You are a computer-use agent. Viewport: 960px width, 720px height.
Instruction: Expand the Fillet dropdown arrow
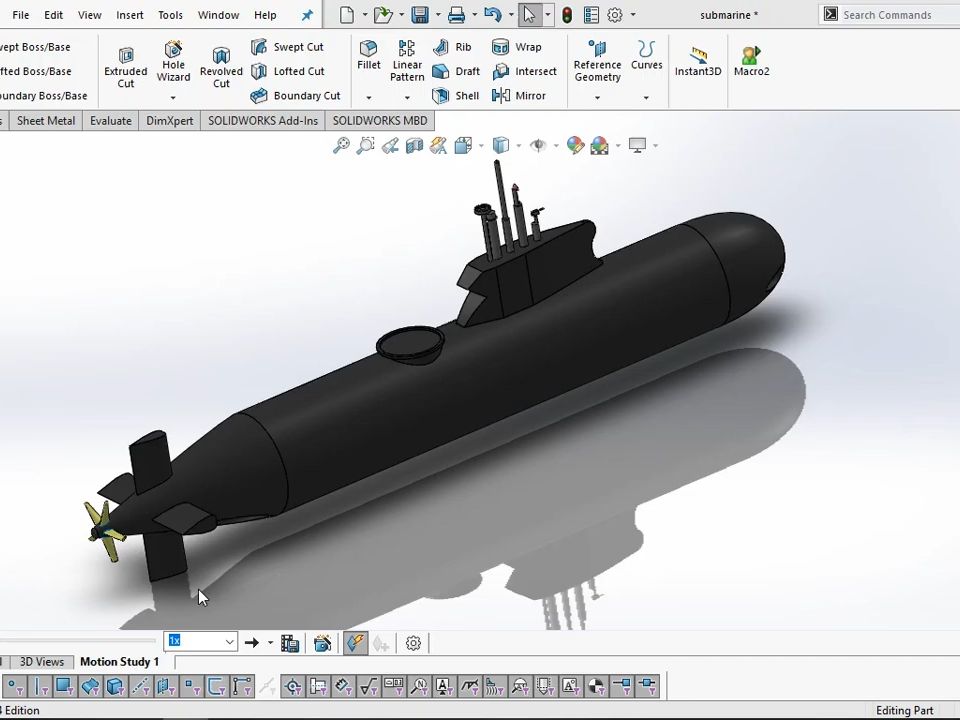click(x=369, y=97)
